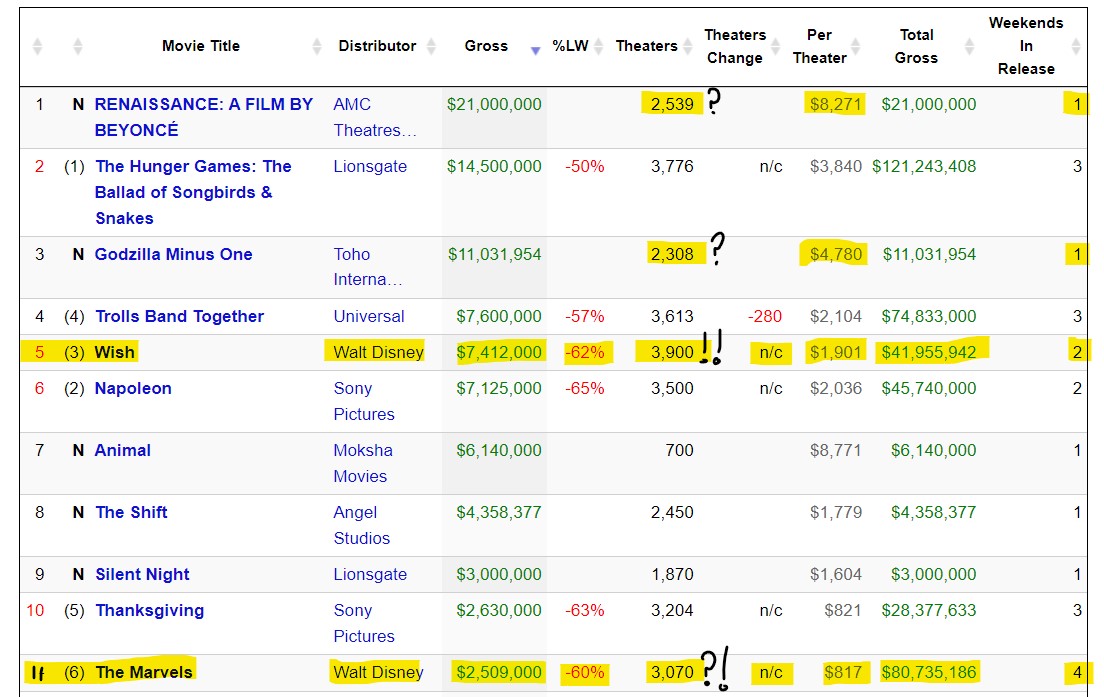Select the Napoleon movie title link
This screenshot has width=1104, height=697.
133,388
